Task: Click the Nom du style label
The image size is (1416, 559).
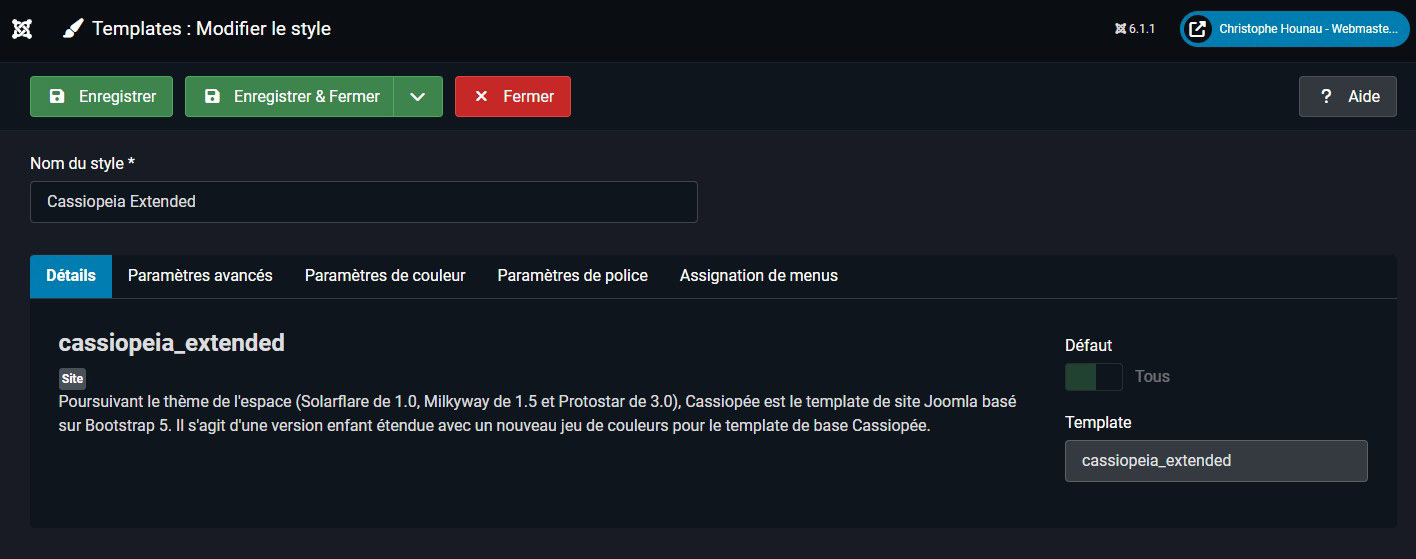Action: click(x=82, y=163)
